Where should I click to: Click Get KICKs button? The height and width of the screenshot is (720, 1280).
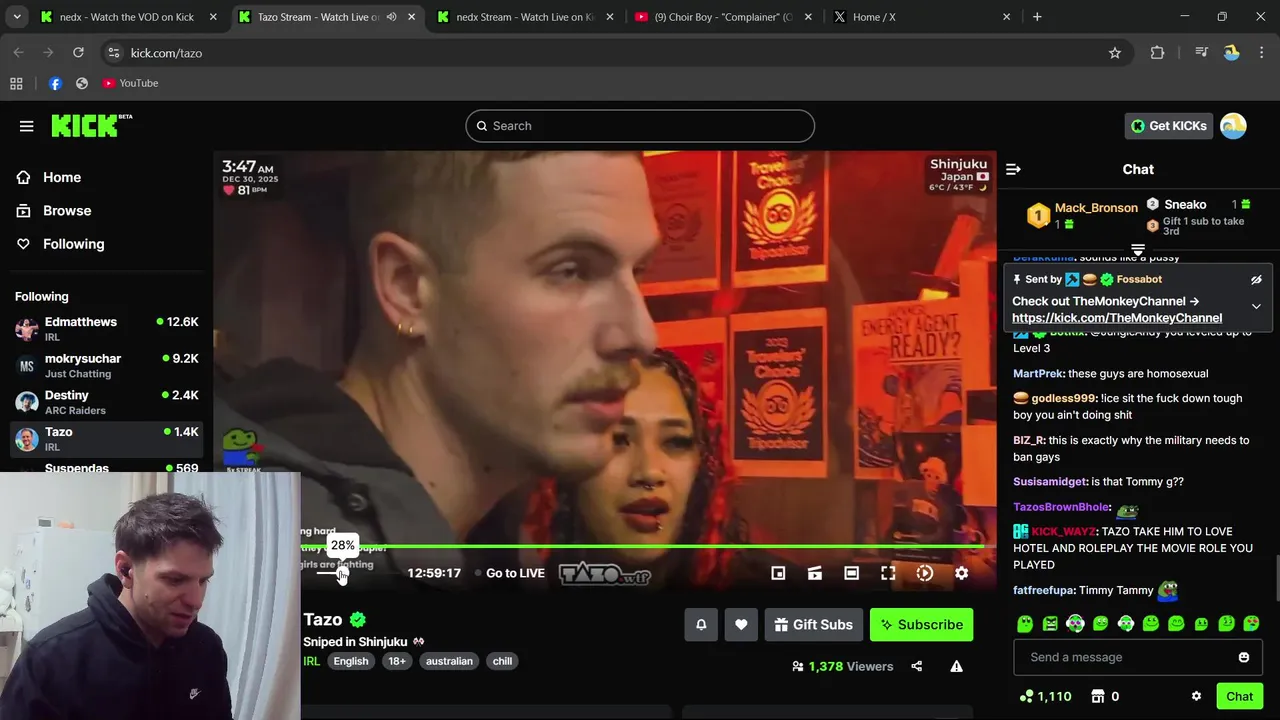[x=1168, y=126]
